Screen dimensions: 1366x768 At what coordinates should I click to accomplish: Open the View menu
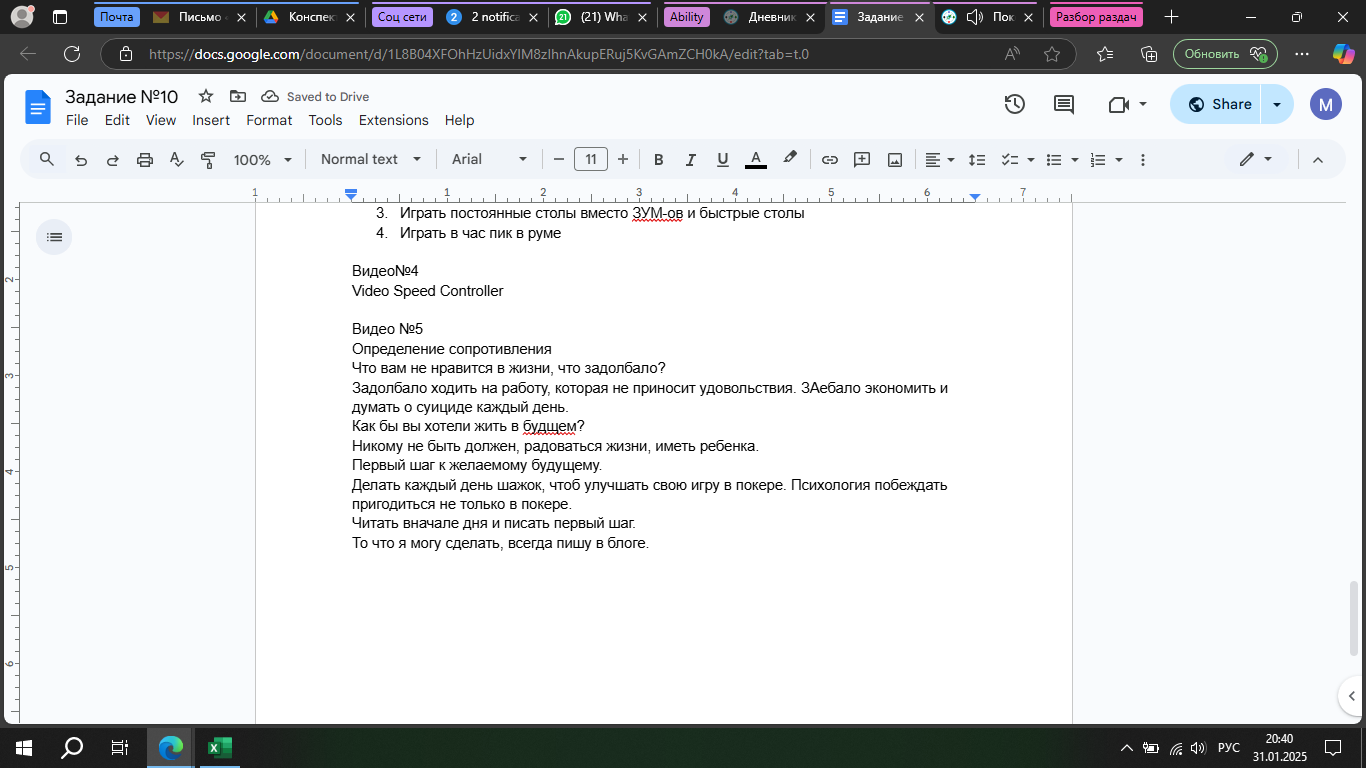[x=161, y=120]
